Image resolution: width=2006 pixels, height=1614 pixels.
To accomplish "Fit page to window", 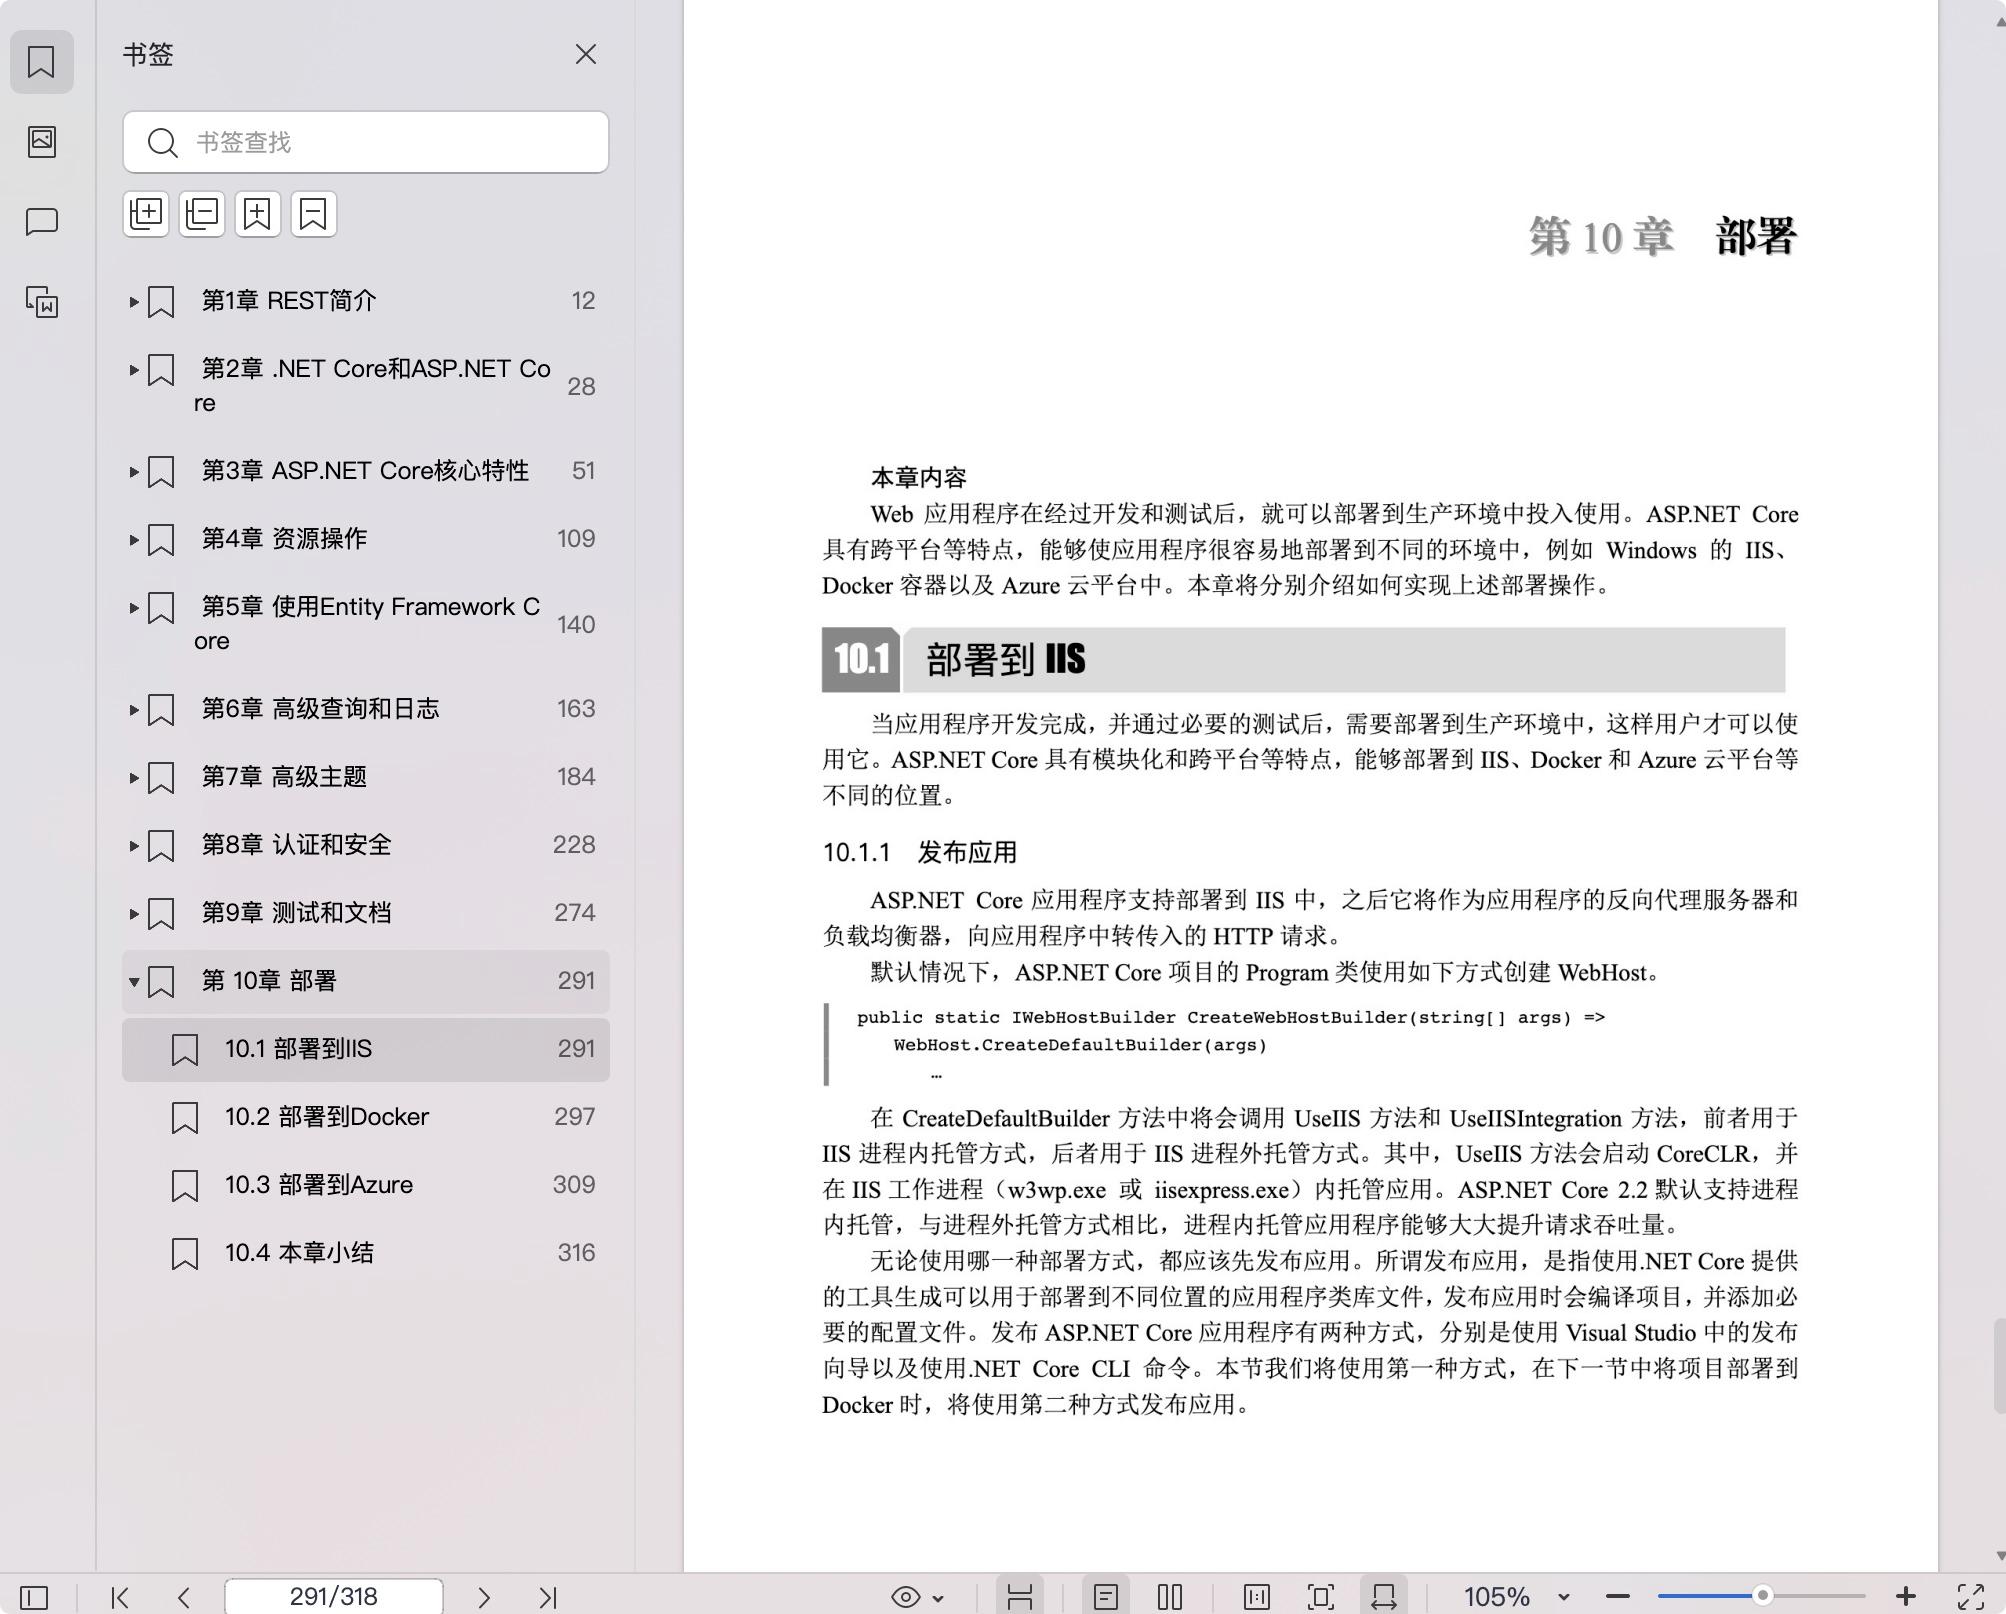I will coord(1321,1597).
